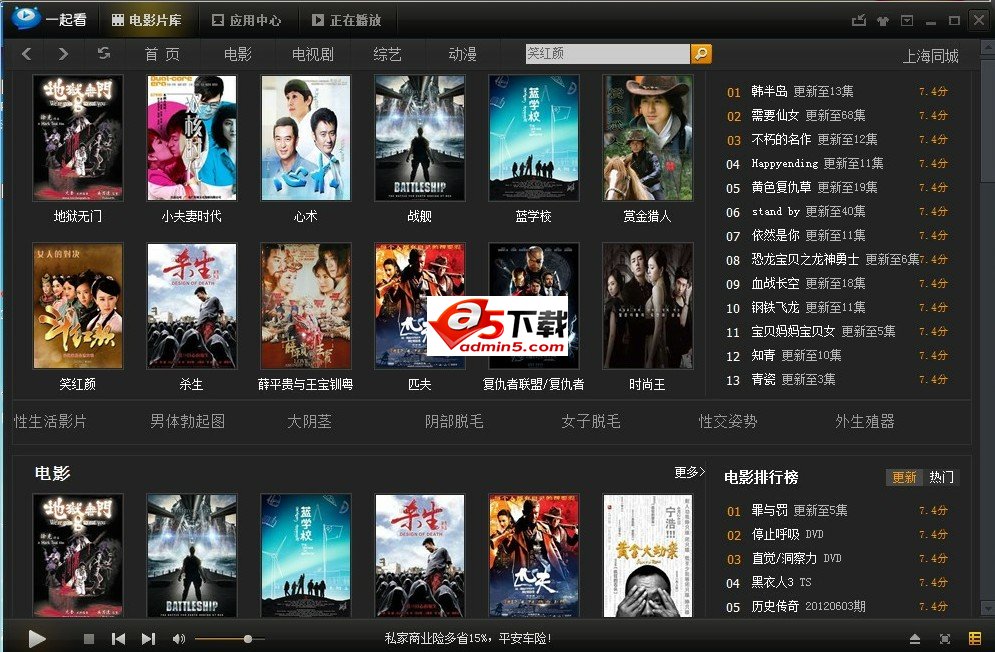Click the back navigation arrow
Viewport: 995px width, 652px height.
tap(27, 54)
